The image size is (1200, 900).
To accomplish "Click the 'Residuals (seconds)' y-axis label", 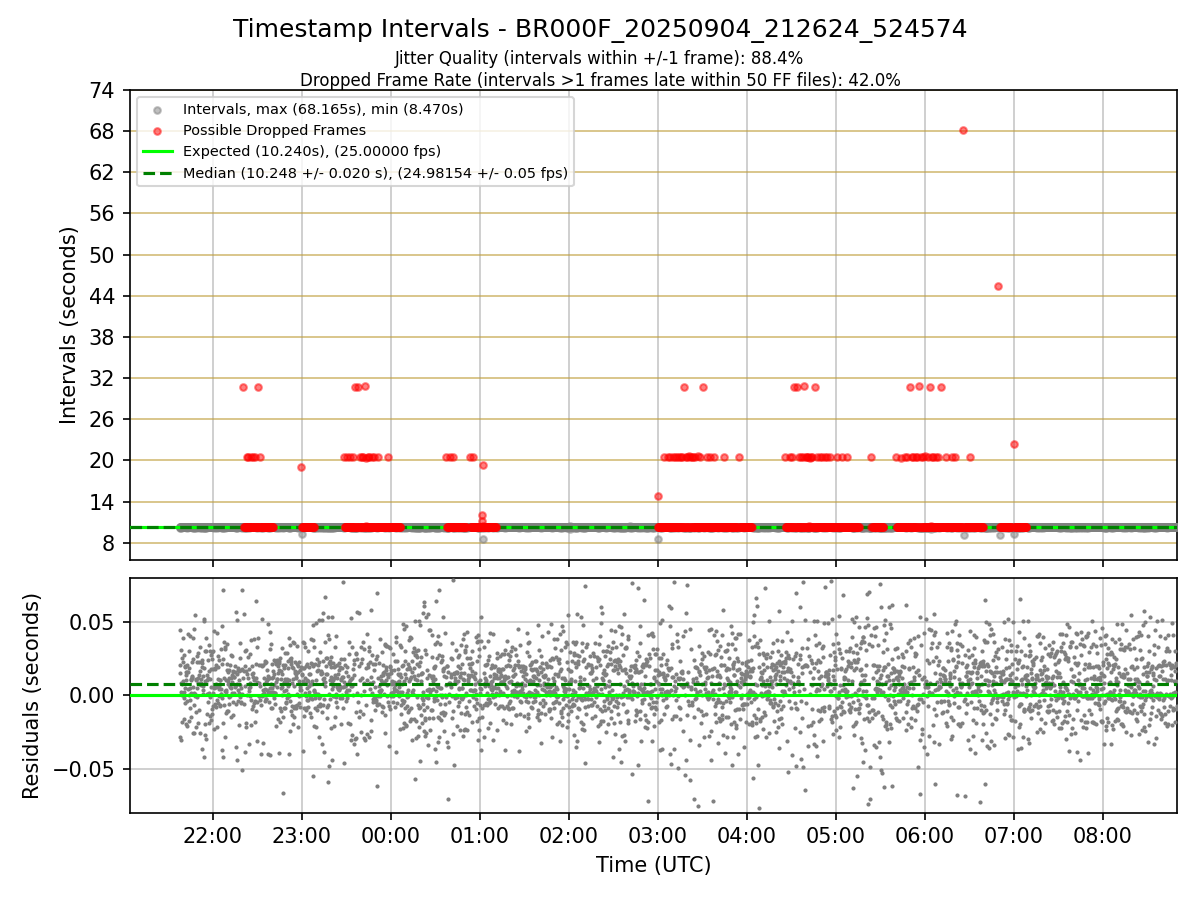I will (32, 696).
